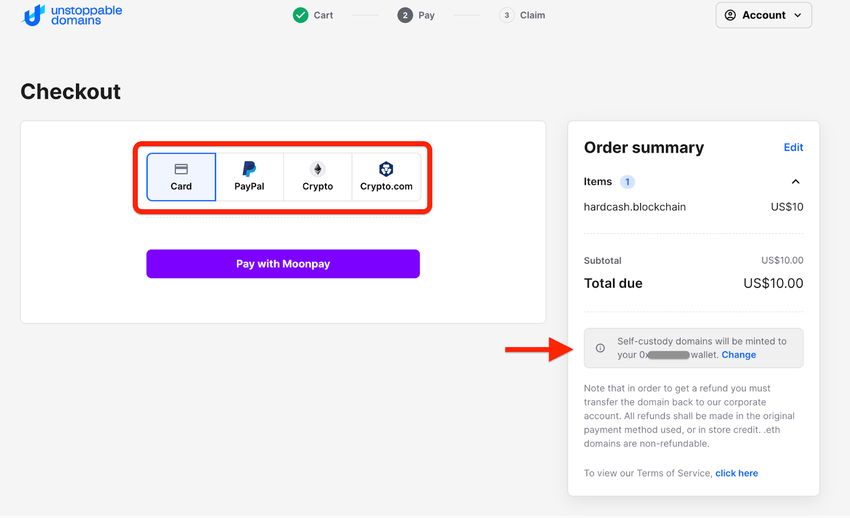Viewport: 850px width, 518px height.
Task: Click Change wallet link
Action: [738, 355]
